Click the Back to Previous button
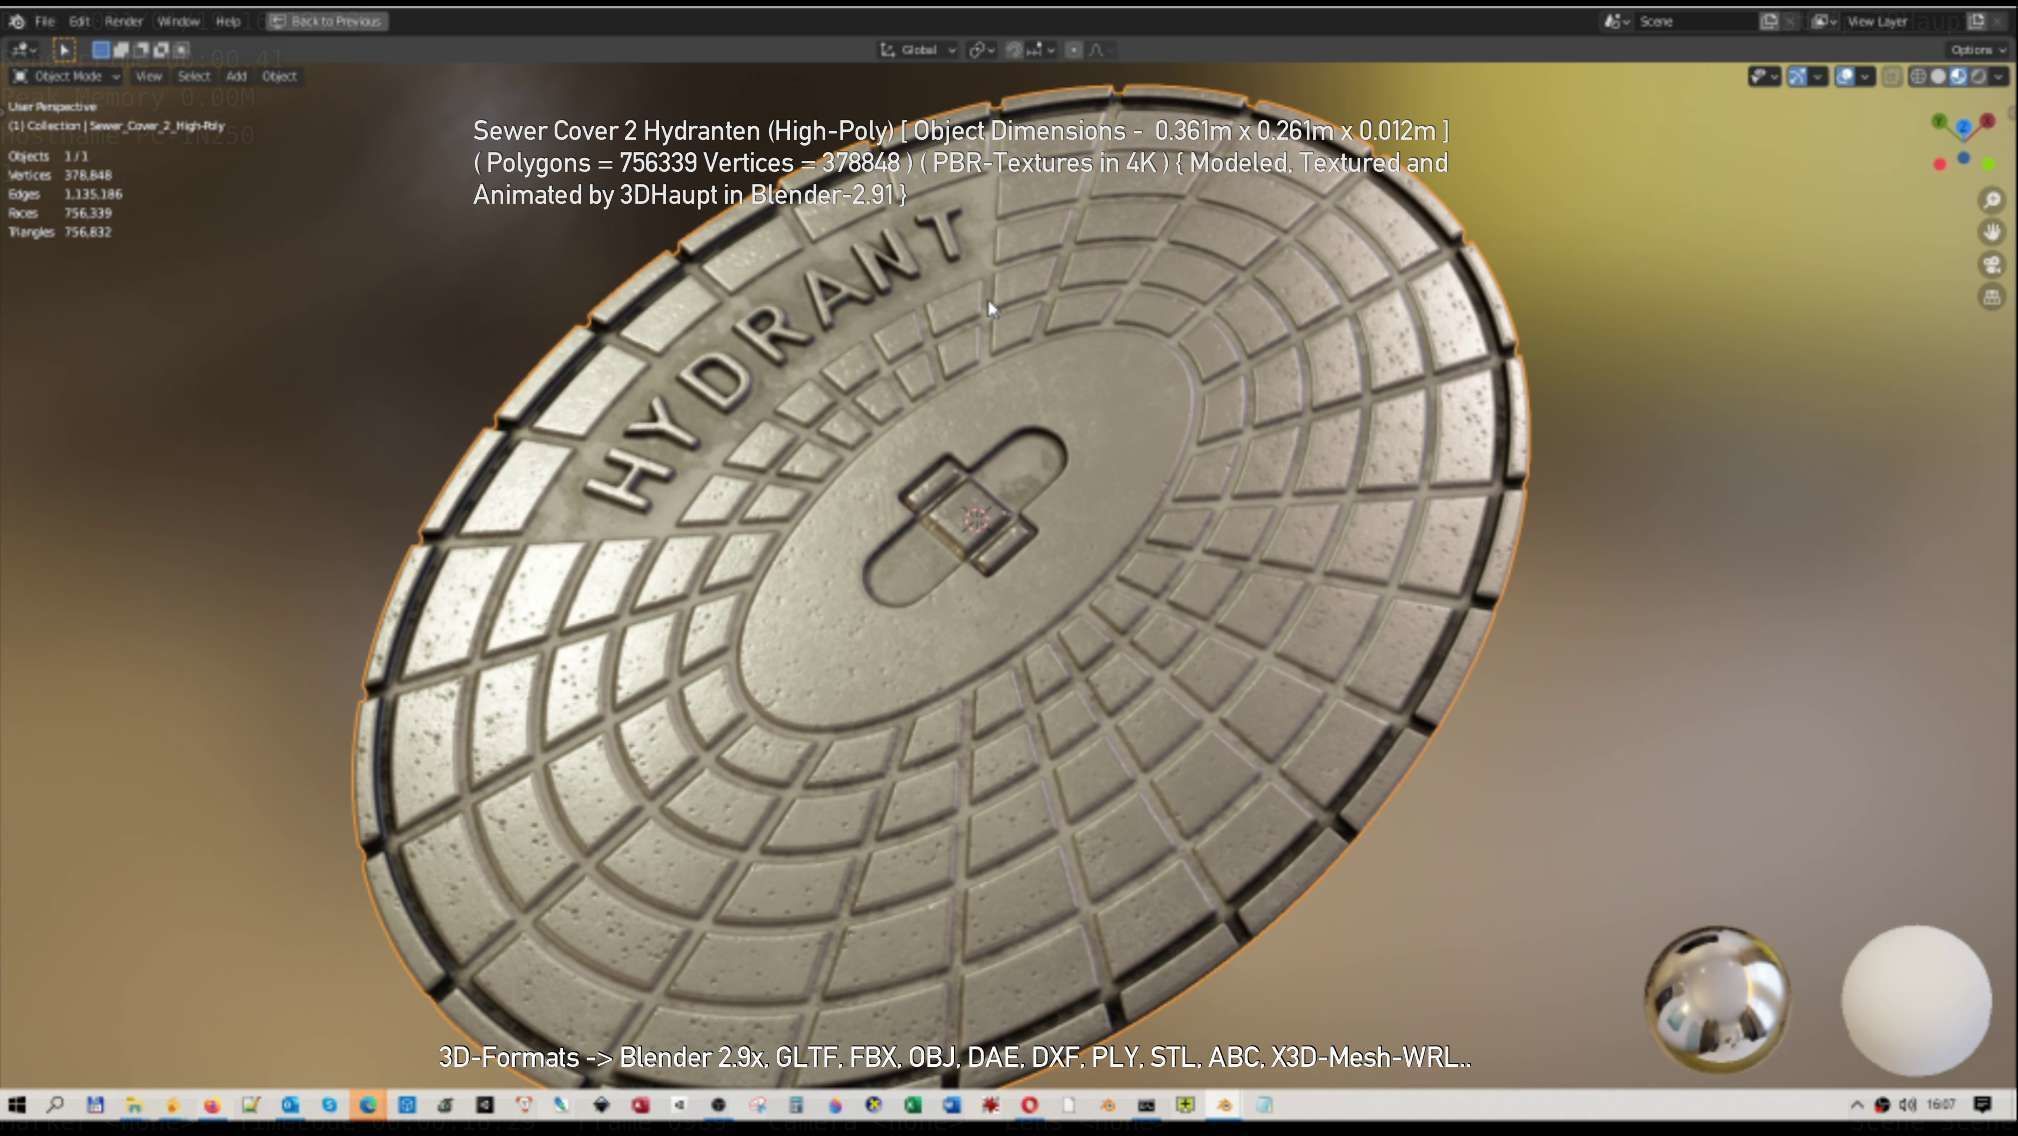The width and height of the screenshot is (2018, 1136). click(x=327, y=21)
